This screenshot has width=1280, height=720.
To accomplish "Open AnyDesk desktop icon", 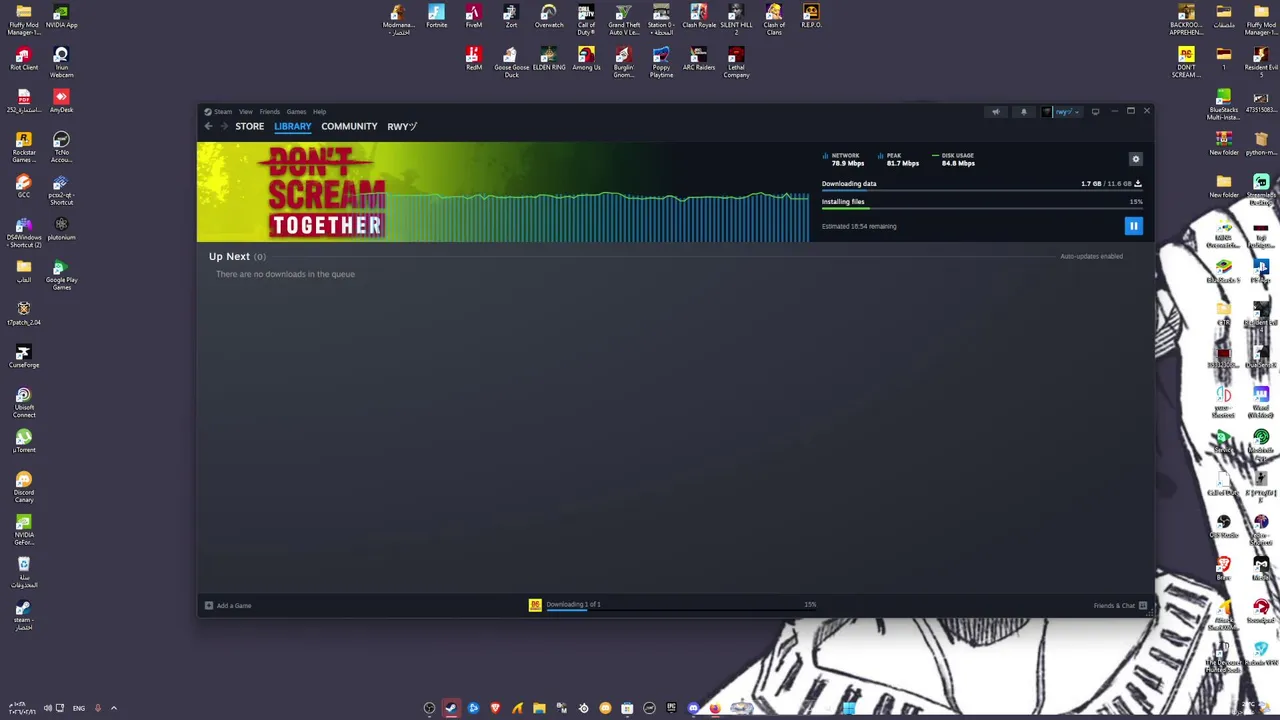I will [x=61, y=101].
